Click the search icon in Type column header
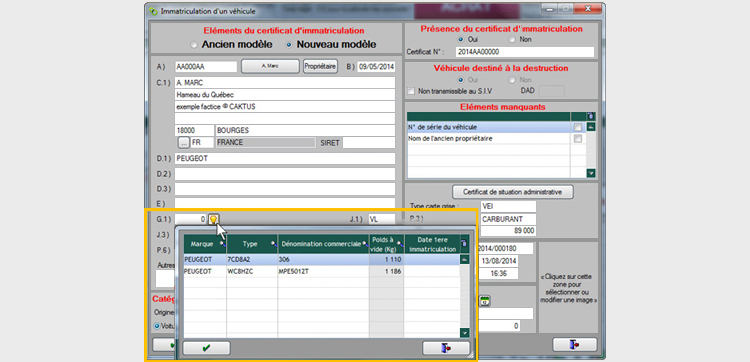The height and width of the screenshot is (362, 750). (x=274, y=244)
